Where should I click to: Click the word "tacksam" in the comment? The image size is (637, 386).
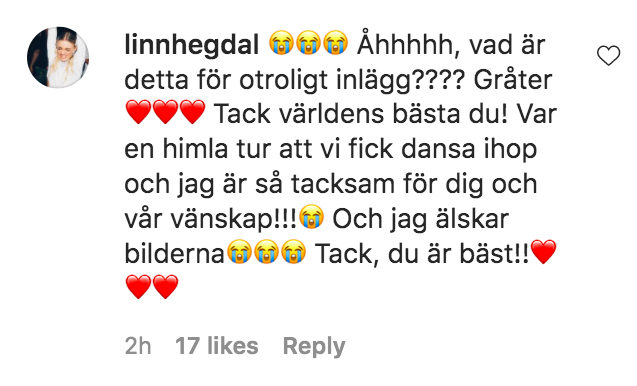tap(343, 184)
